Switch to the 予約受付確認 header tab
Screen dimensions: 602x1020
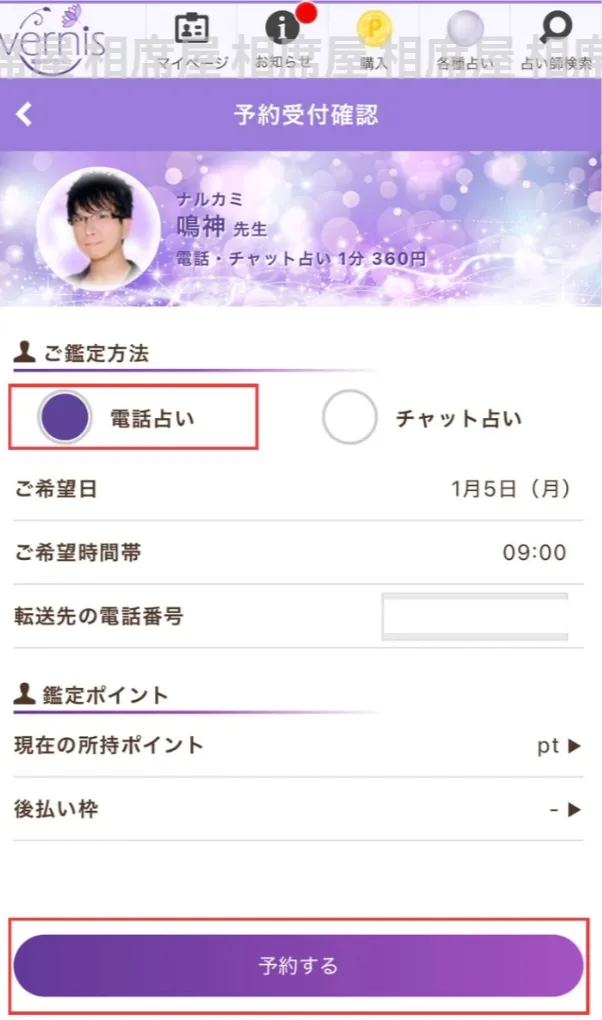[300, 114]
